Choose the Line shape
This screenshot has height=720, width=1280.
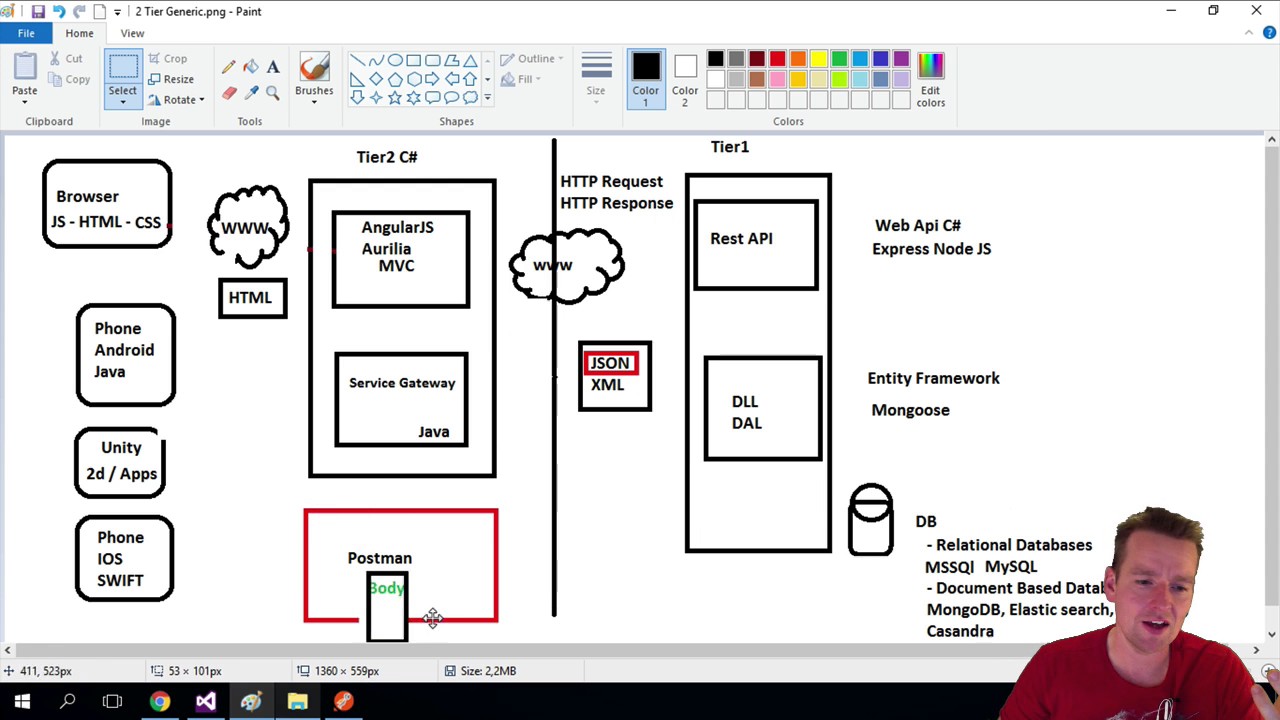(357, 60)
